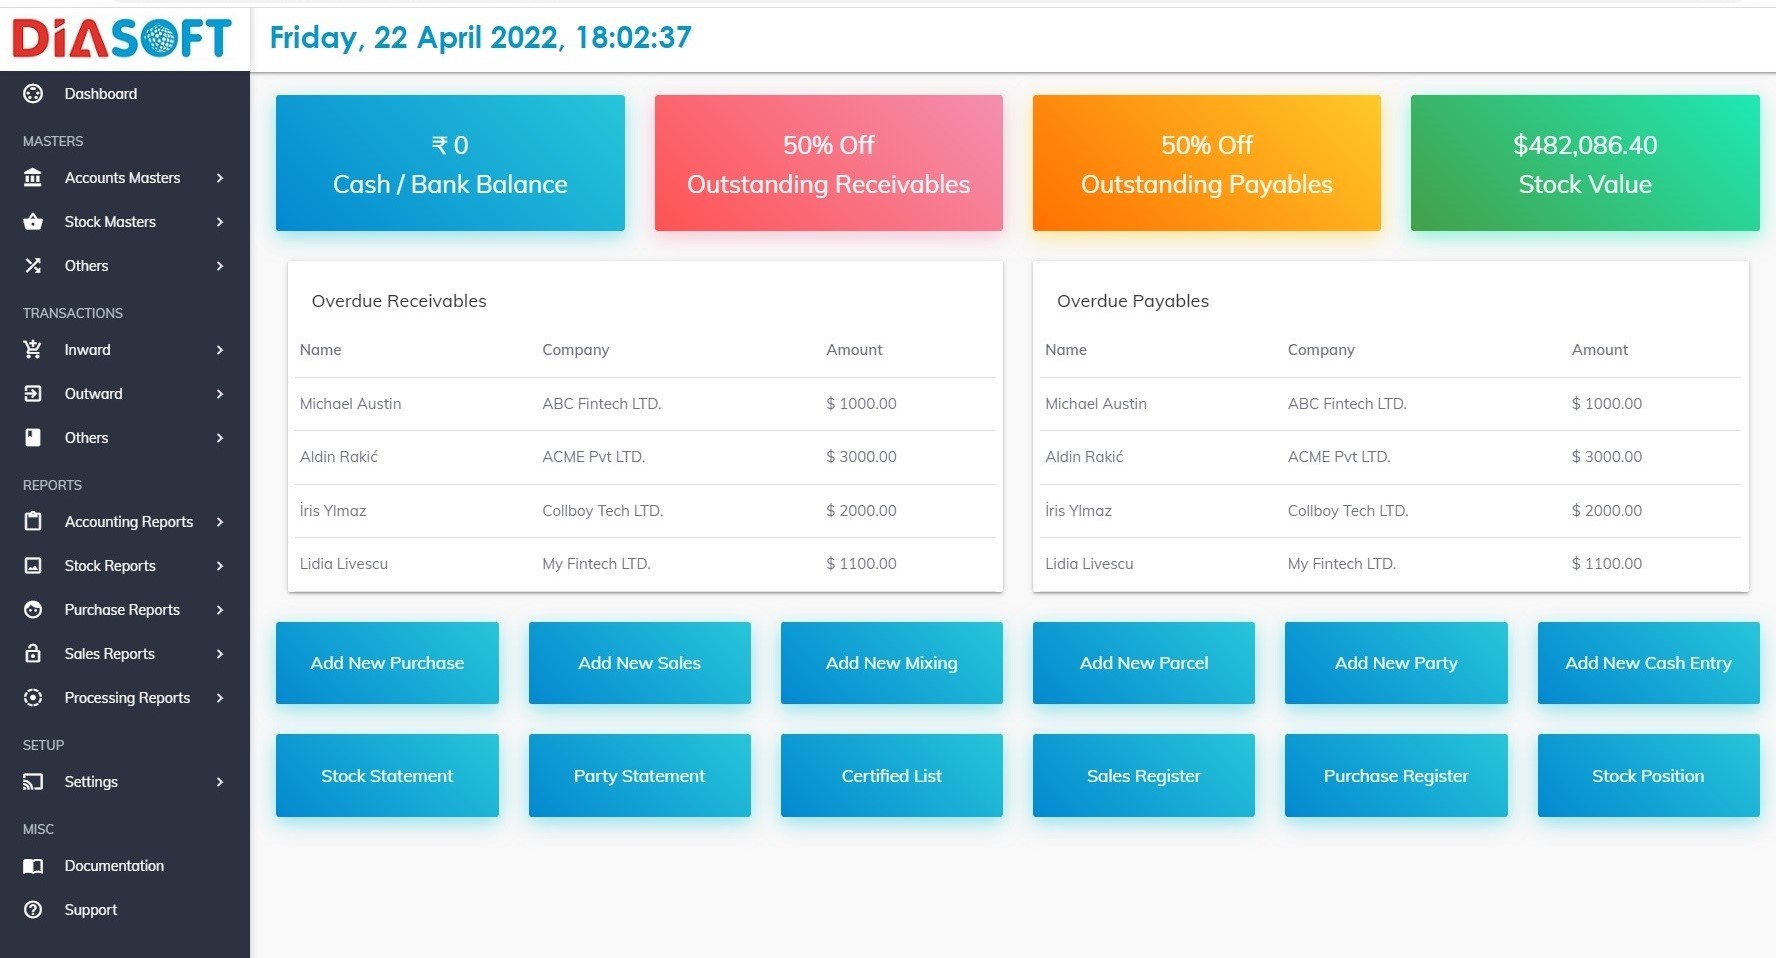Open the Stock Position report button
Screen dimensions: 1776x958
[x=1648, y=776]
